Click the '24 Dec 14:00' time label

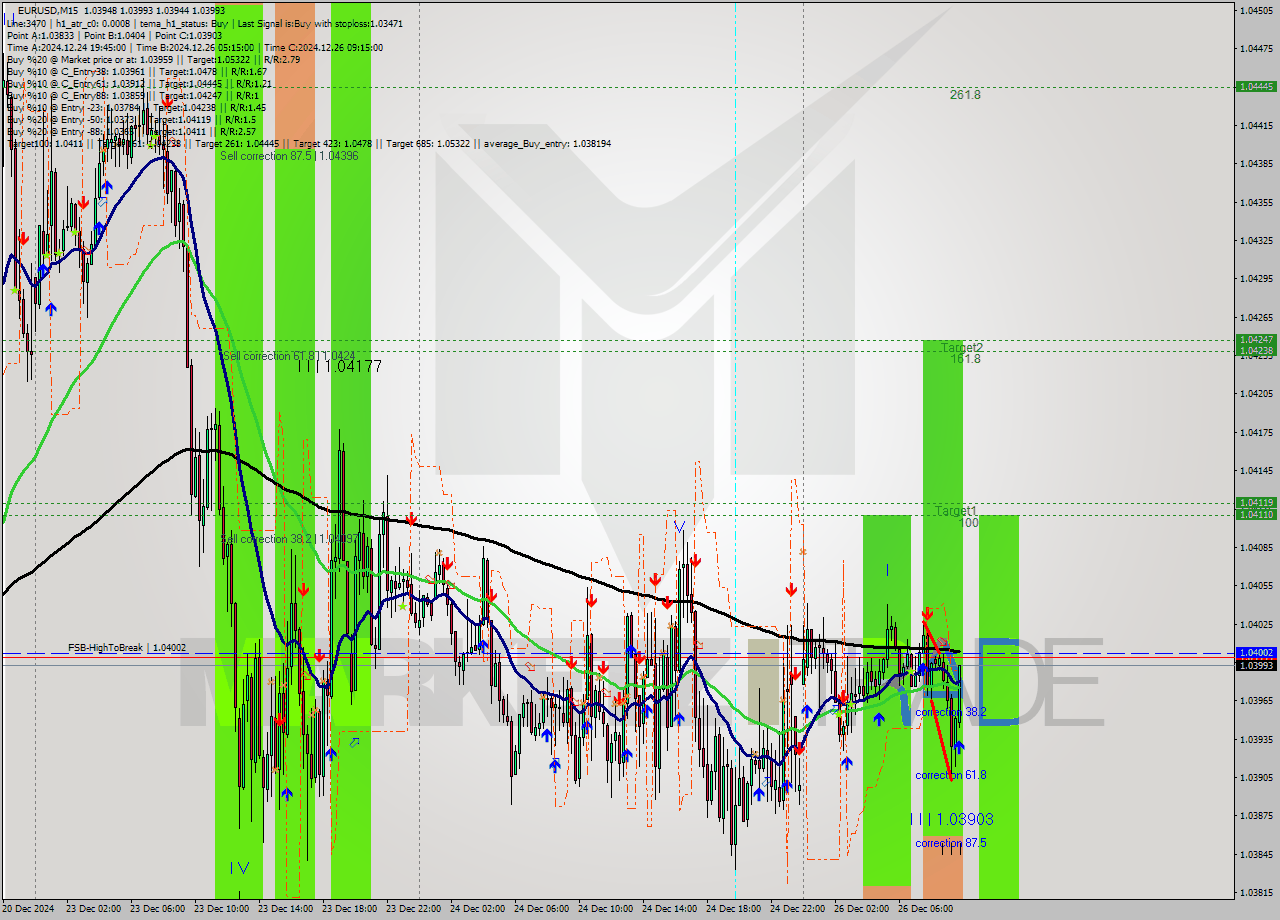pyautogui.click(x=669, y=909)
